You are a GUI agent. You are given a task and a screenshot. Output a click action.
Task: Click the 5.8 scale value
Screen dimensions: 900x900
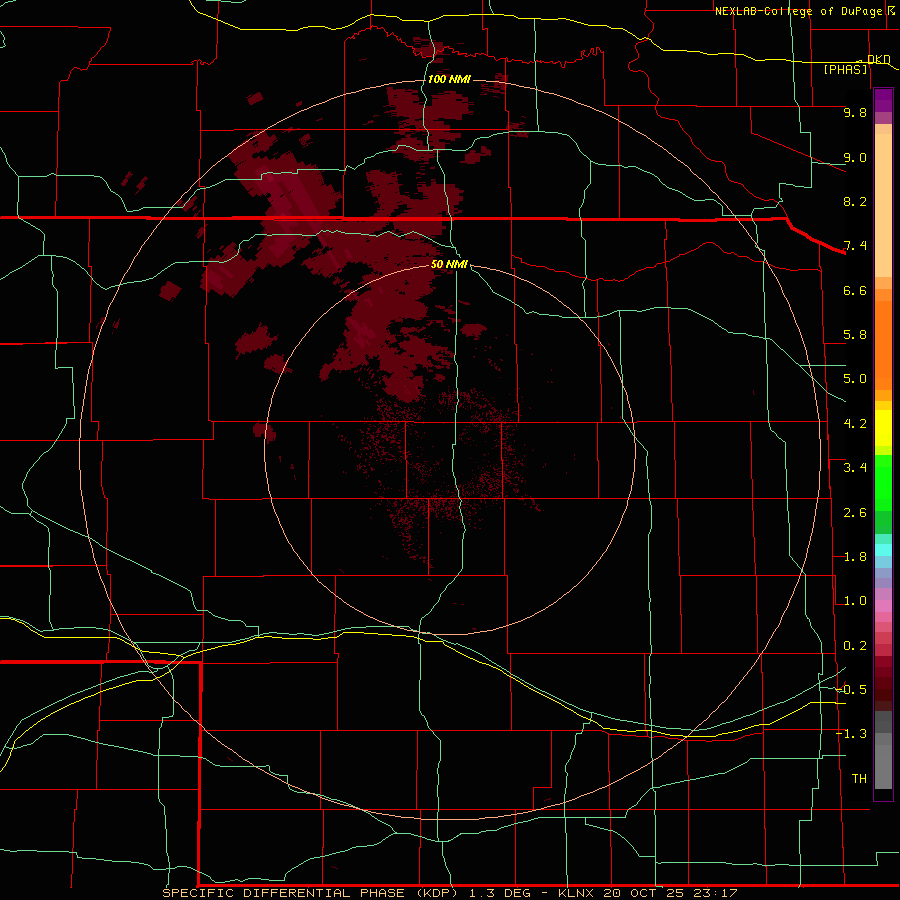coord(855,335)
